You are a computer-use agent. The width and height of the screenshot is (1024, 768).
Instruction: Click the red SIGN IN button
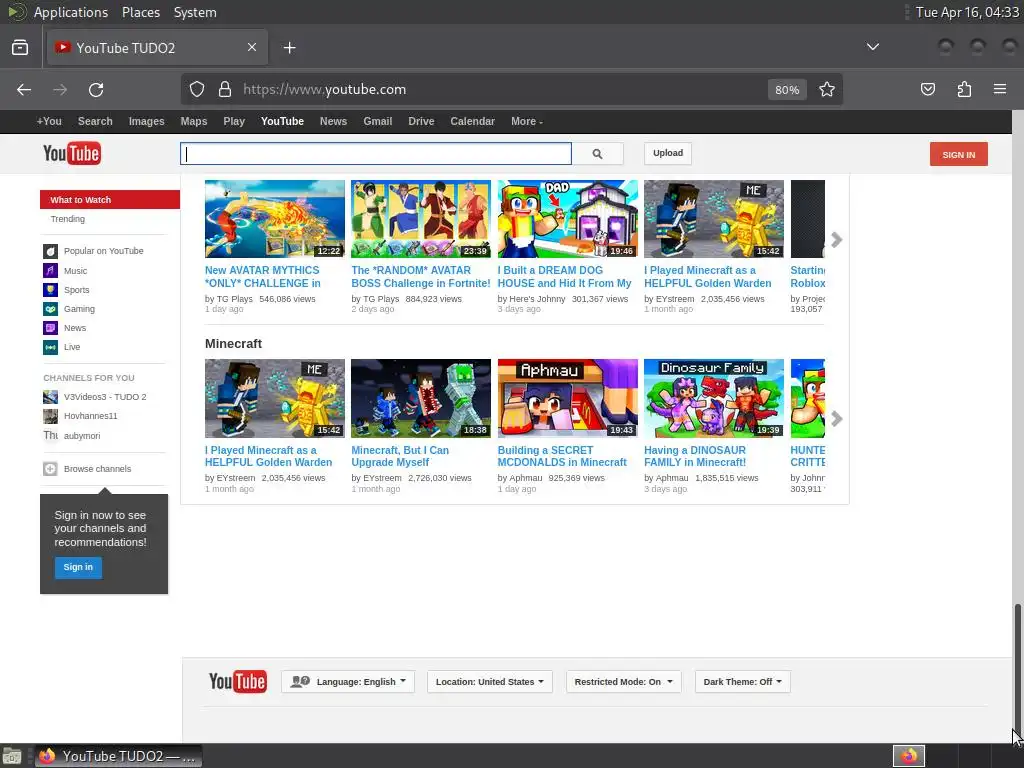(959, 154)
